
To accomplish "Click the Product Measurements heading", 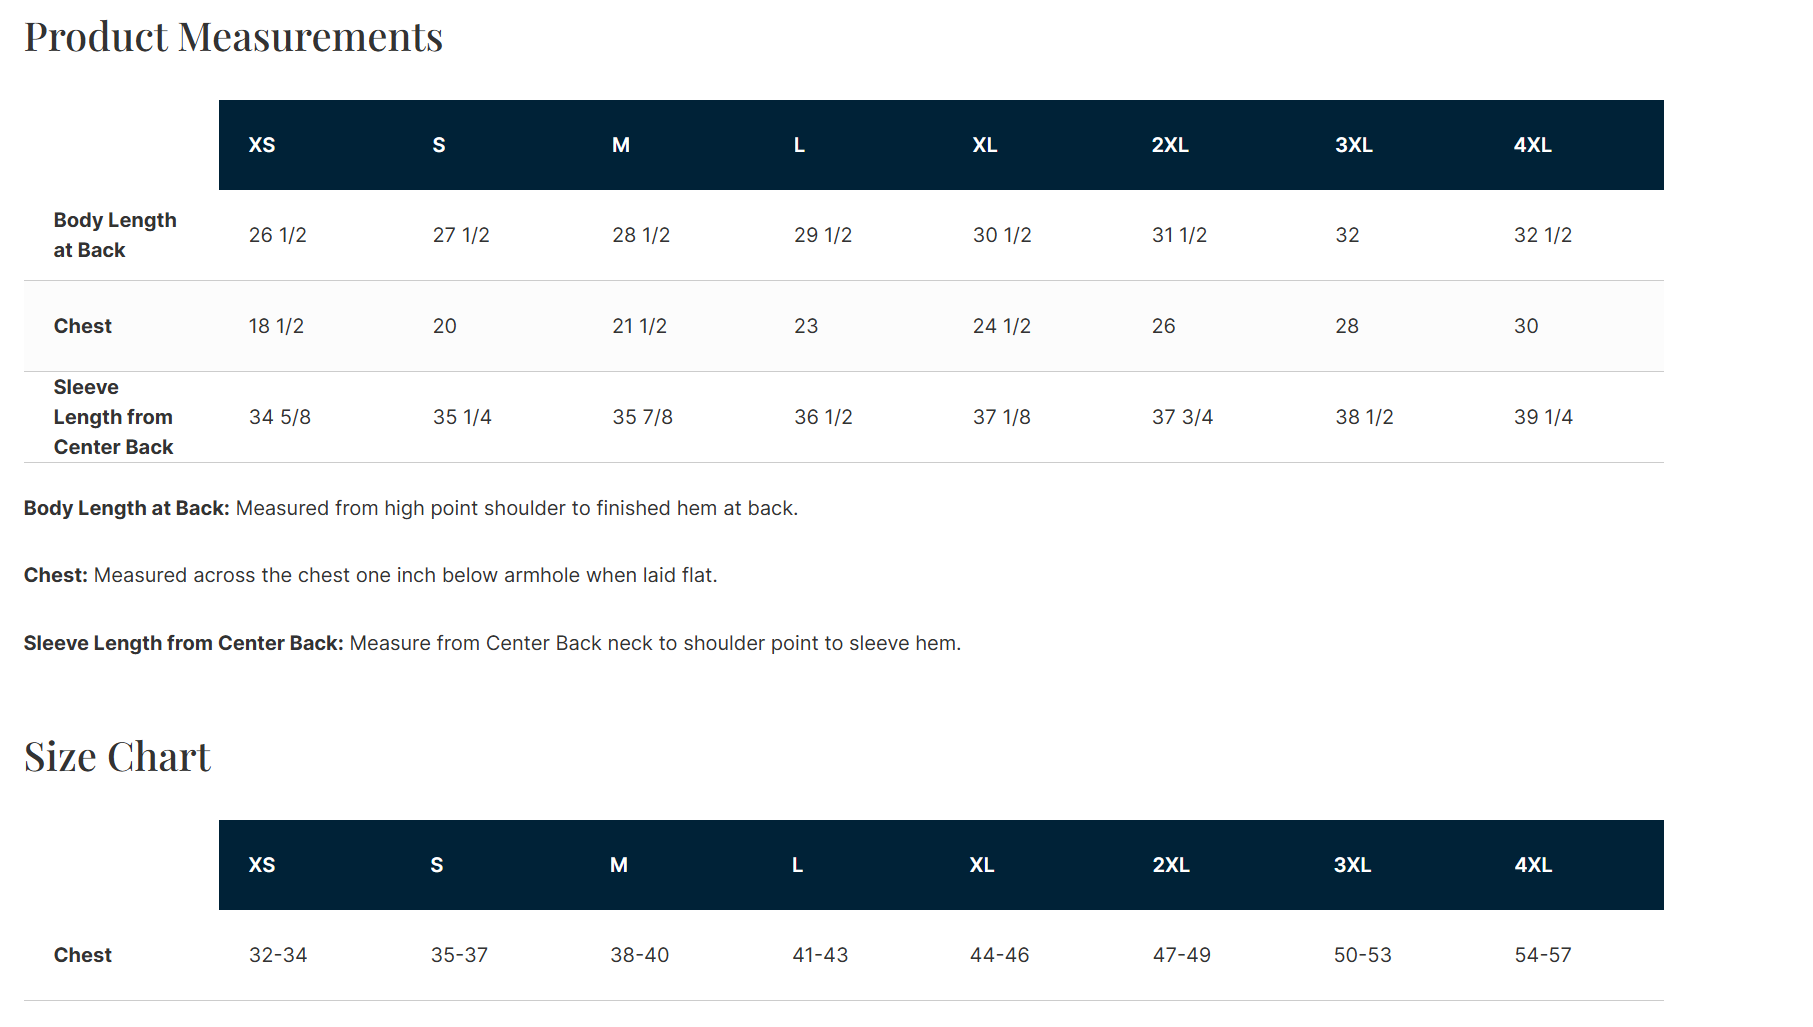I will [x=233, y=38].
